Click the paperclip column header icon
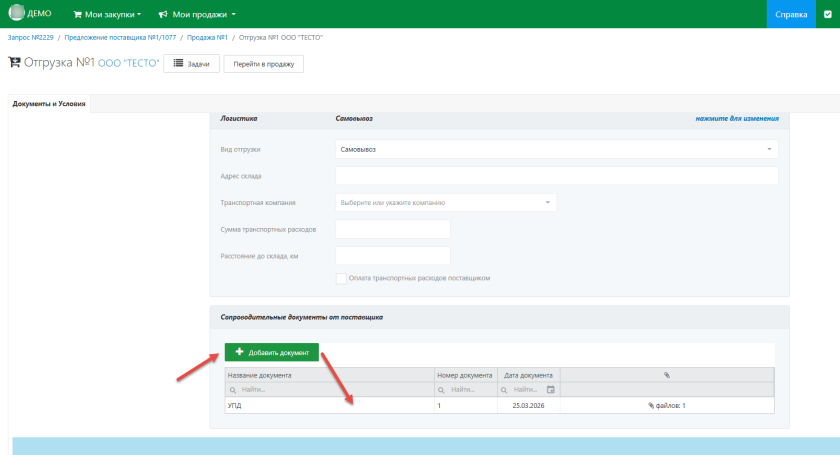The width and height of the screenshot is (840, 455). [x=667, y=375]
